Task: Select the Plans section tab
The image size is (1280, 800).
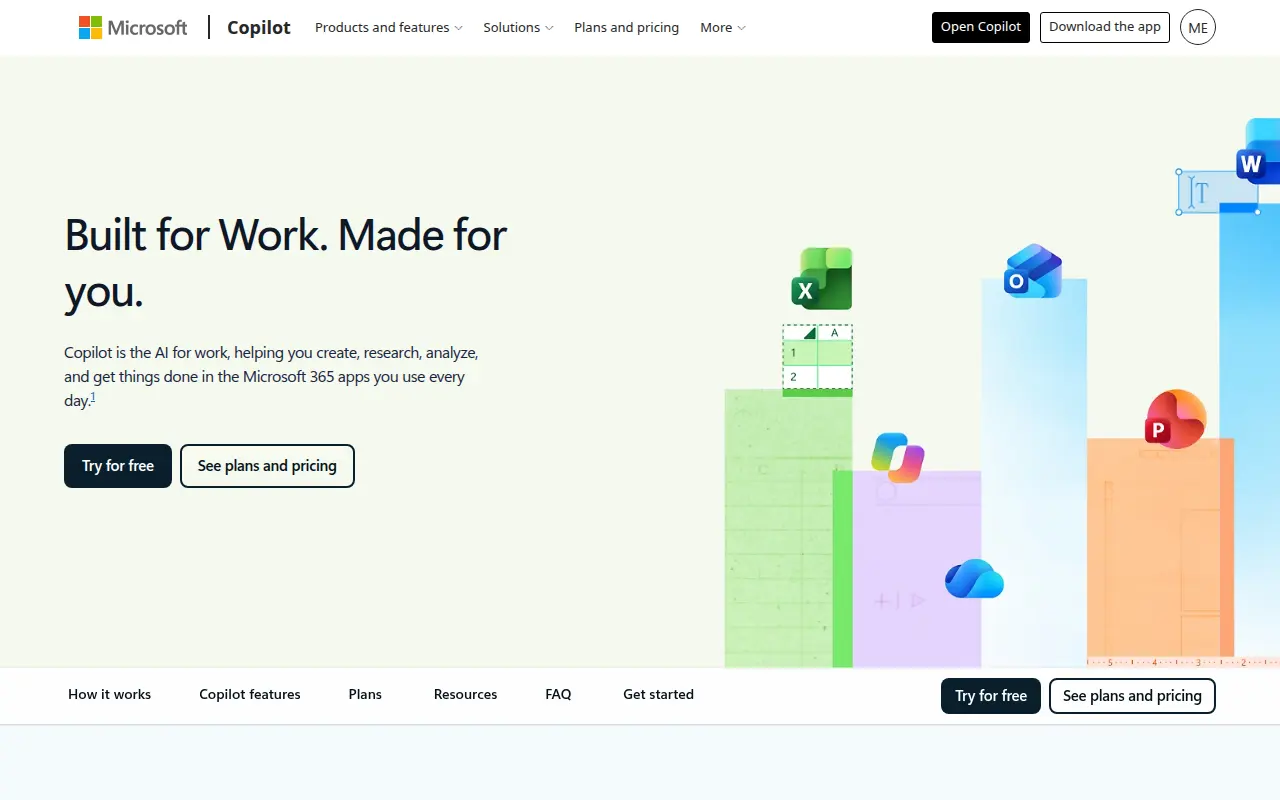Action: (365, 694)
